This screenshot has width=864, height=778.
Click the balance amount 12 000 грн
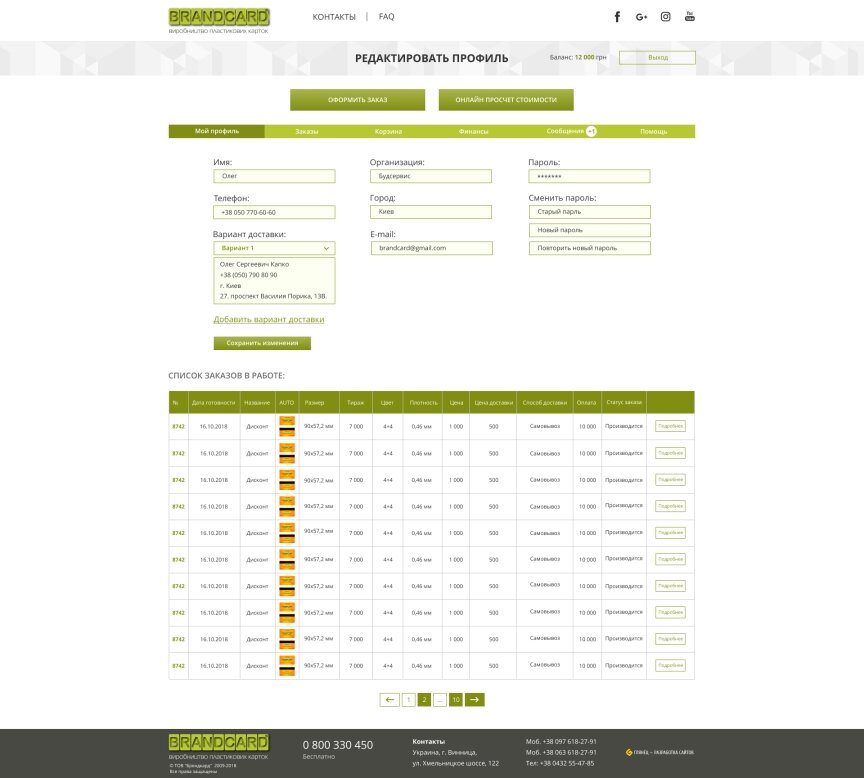591,57
